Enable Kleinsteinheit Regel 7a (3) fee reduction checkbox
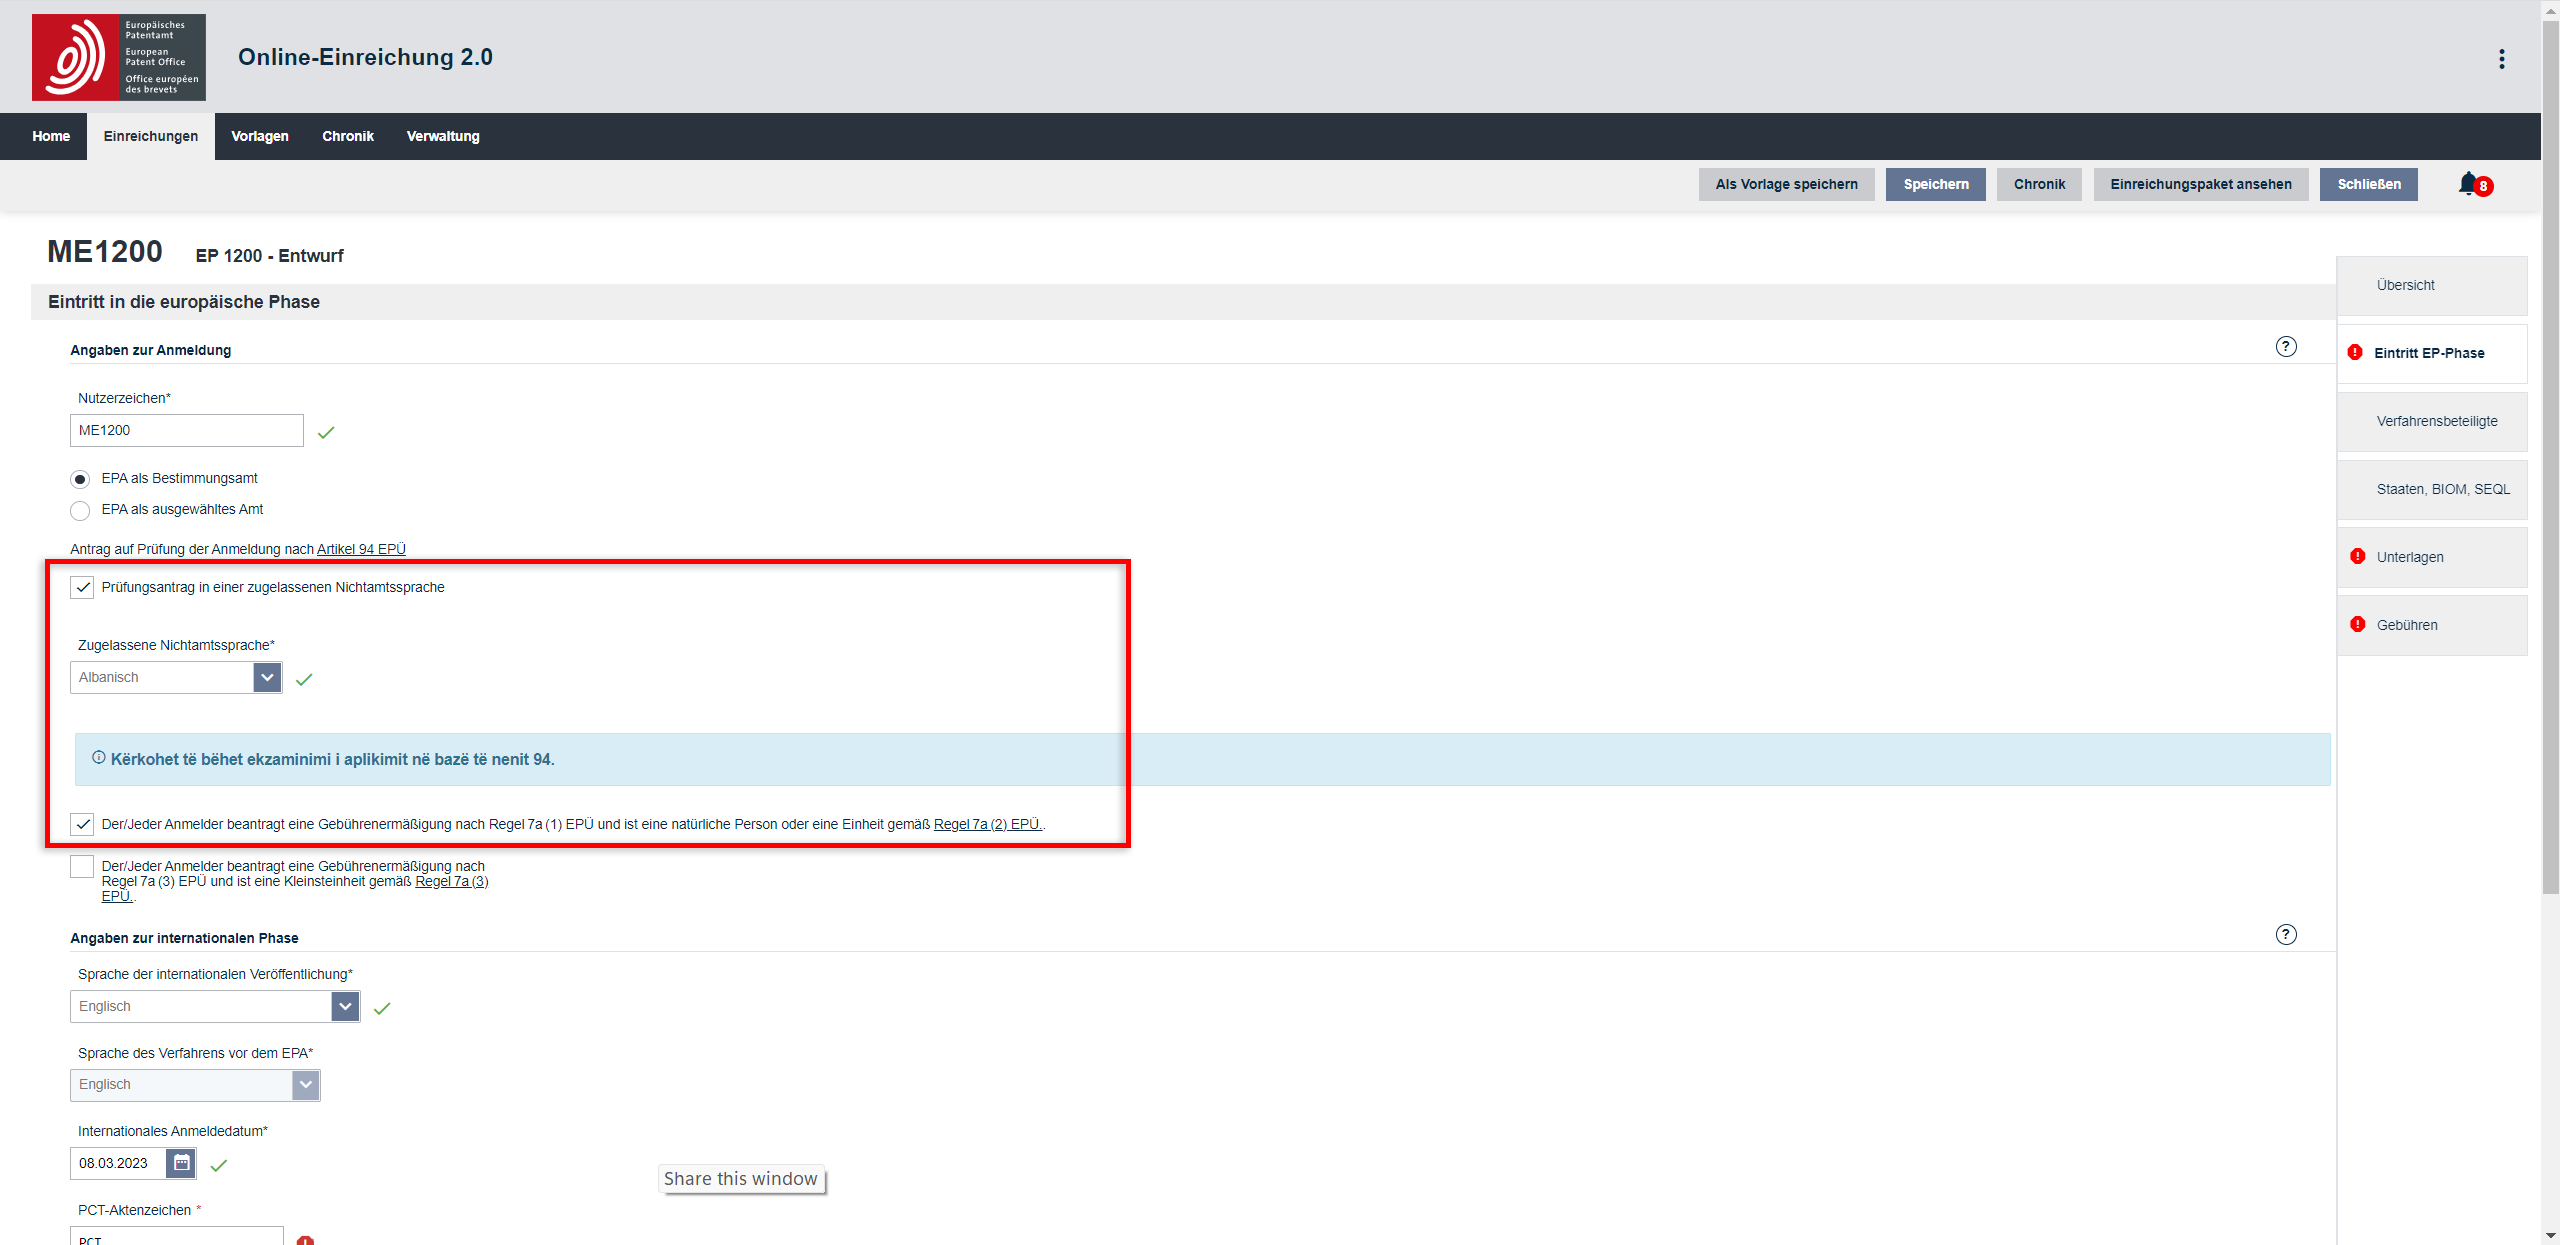Viewport: 2560px width, 1245px height. click(x=82, y=867)
